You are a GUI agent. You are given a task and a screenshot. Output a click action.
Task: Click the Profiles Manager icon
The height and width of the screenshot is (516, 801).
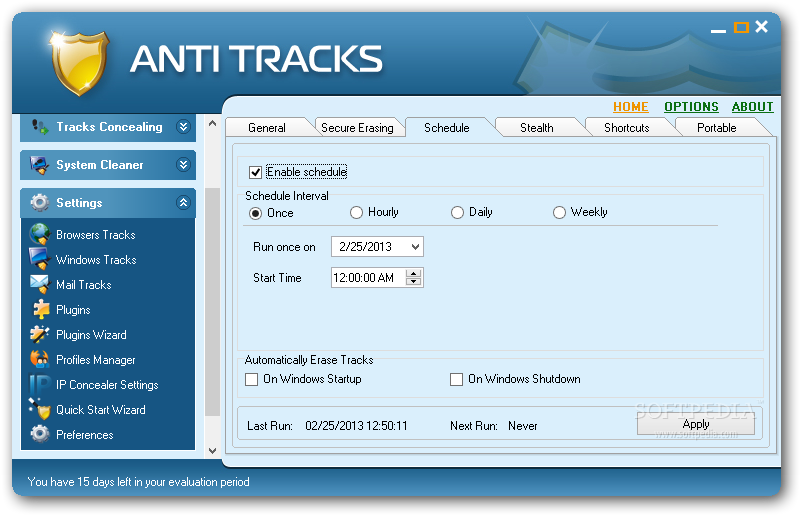point(39,359)
